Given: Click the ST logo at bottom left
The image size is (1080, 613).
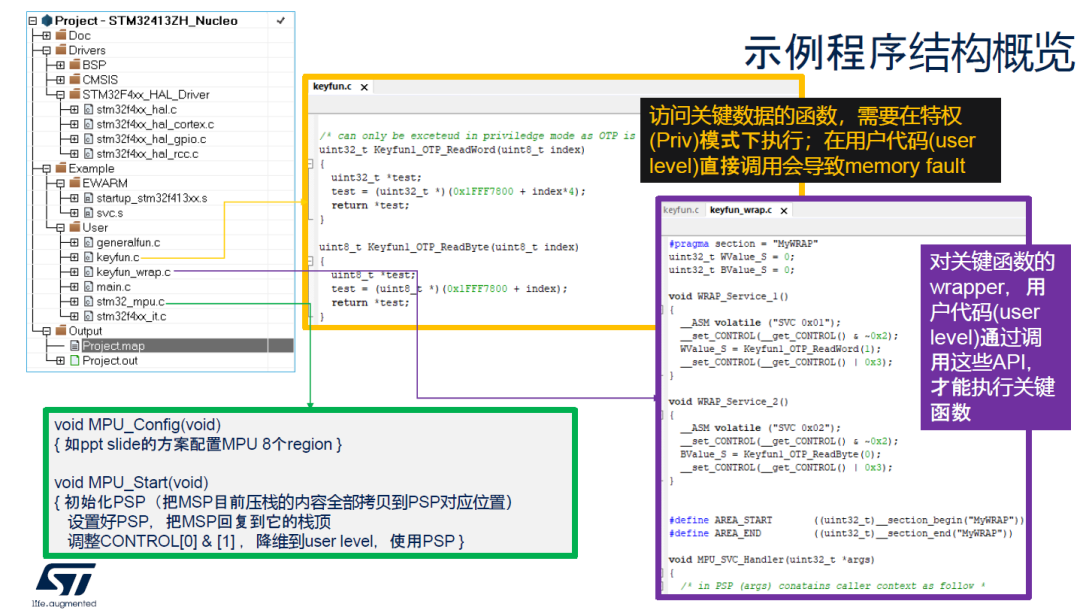Looking at the screenshot, I should (x=67, y=582).
